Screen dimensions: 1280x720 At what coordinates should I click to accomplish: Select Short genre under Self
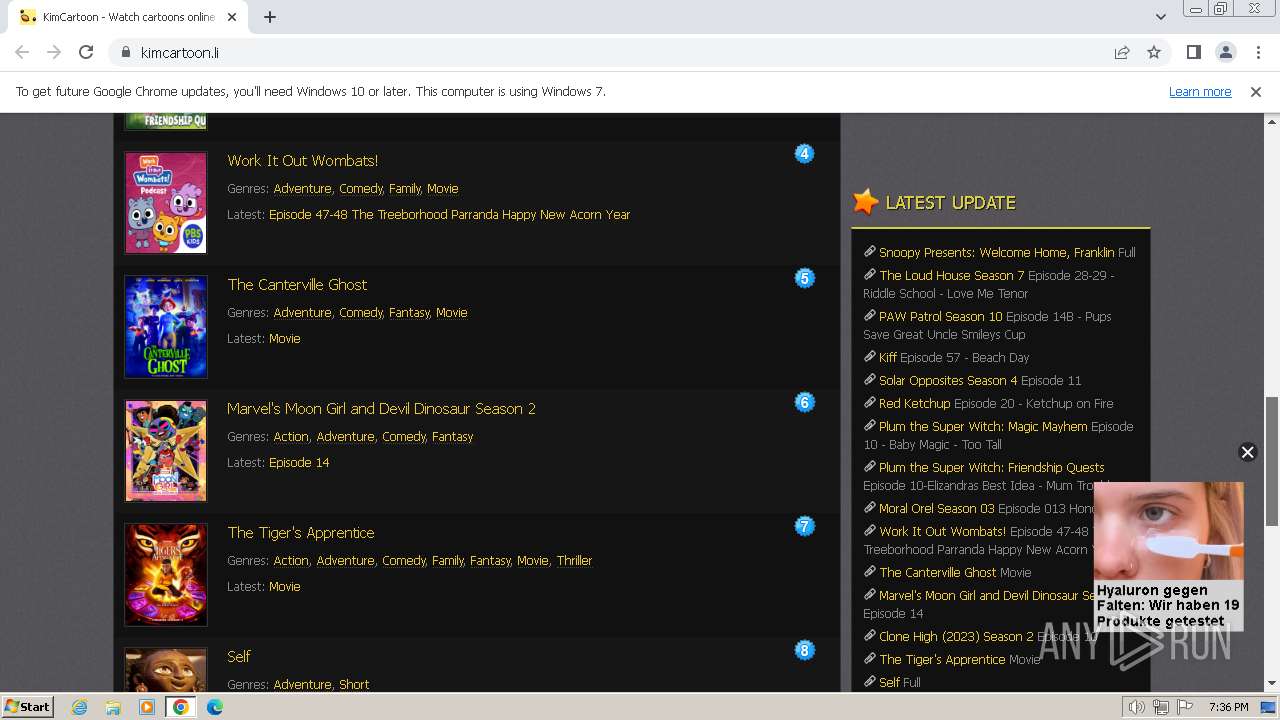point(354,684)
